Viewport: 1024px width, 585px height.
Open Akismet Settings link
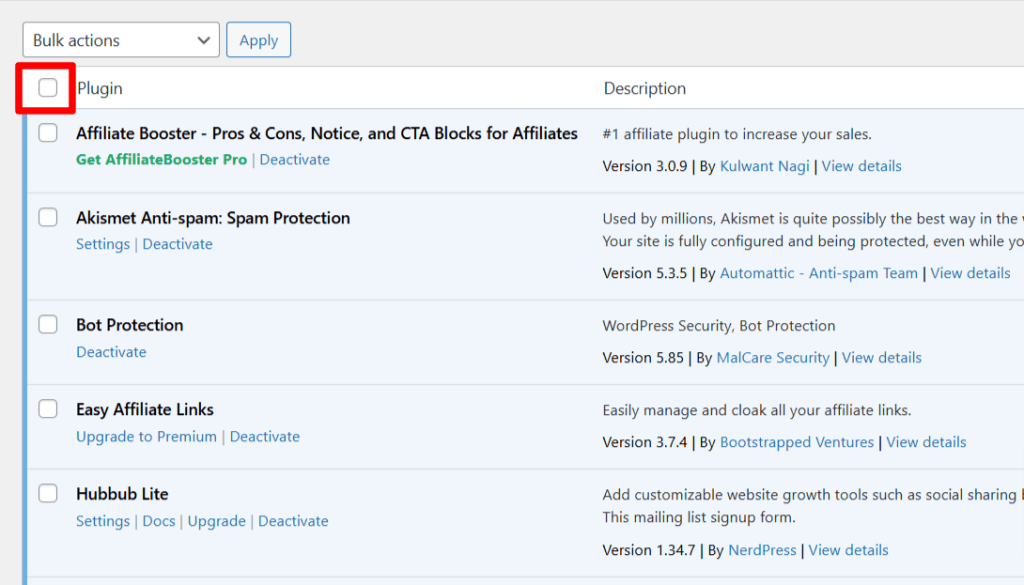pyautogui.click(x=103, y=244)
